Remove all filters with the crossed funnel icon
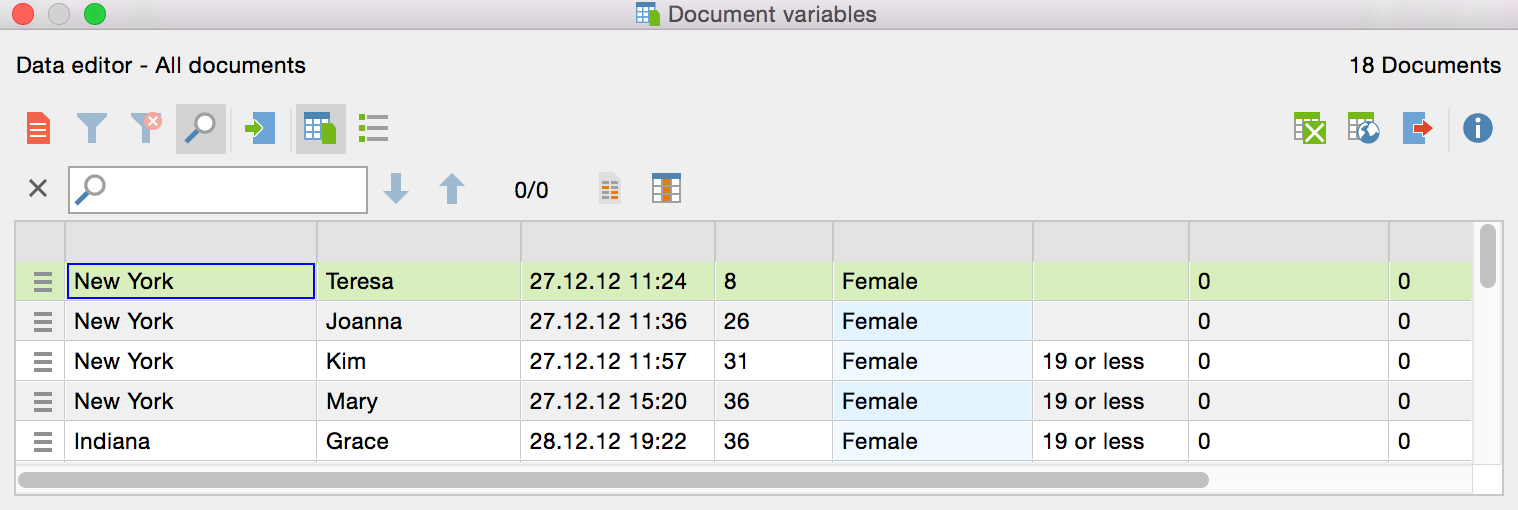 click(x=146, y=129)
